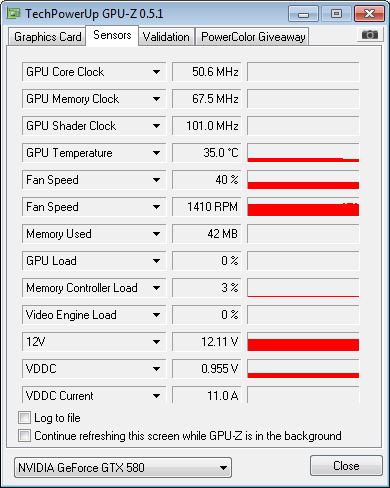Click the GPU-Z app icon in title bar
This screenshot has width=390, height=488.
tap(14, 13)
